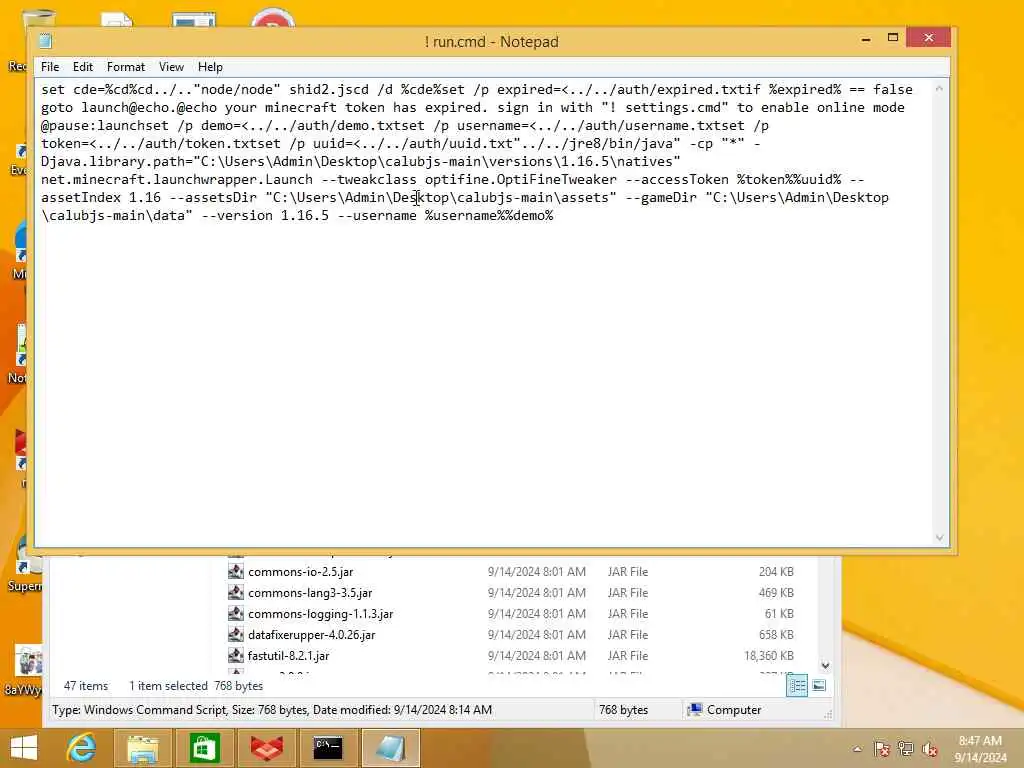Select commons-logging-1.1.3.jar in Explorer
The width and height of the screenshot is (1024, 768).
(320, 613)
